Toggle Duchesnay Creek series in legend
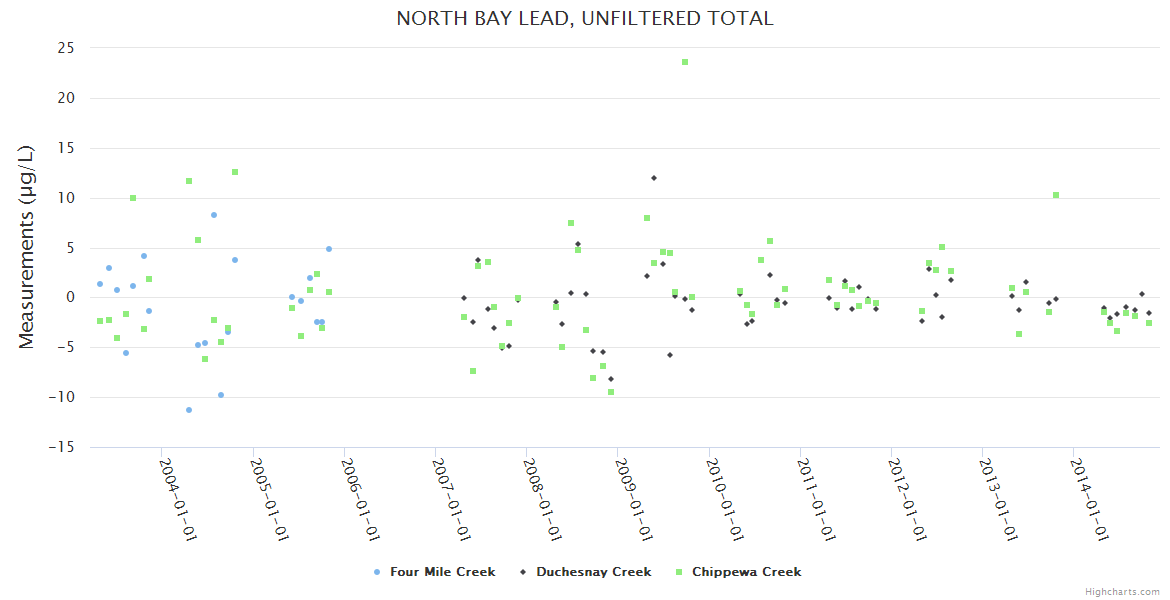This screenshot has height=600, width=1170. click(593, 572)
